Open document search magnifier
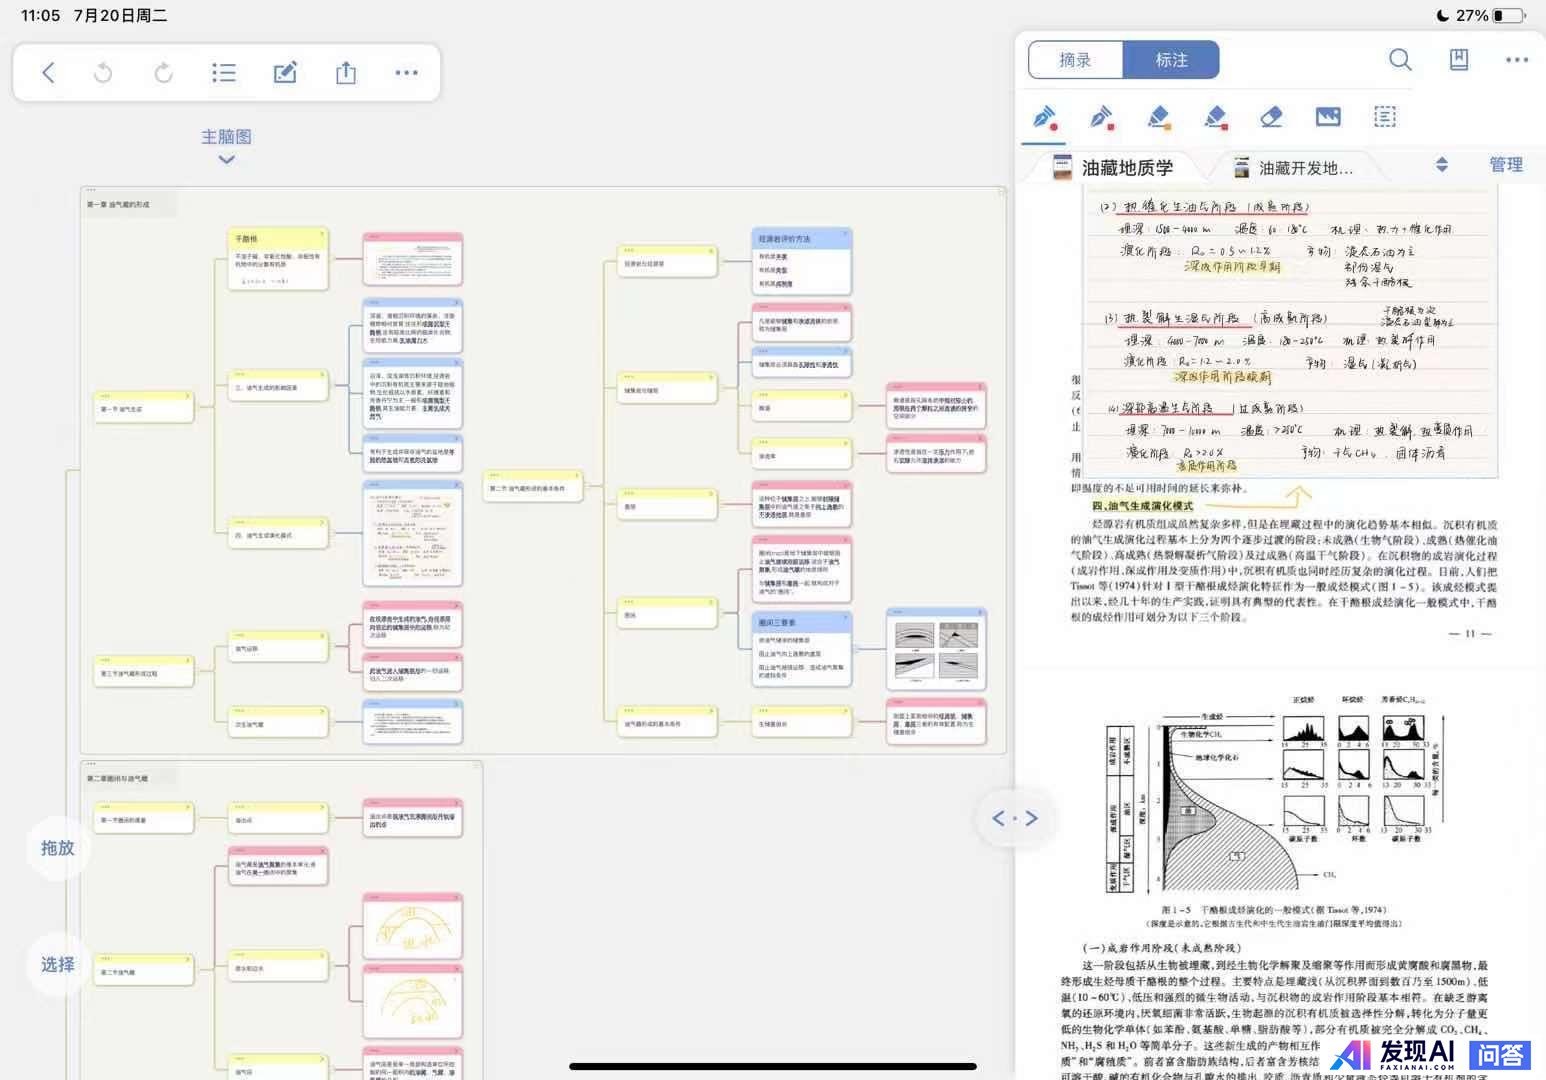This screenshot has height=1080, width=1546. pos(1400,60)
